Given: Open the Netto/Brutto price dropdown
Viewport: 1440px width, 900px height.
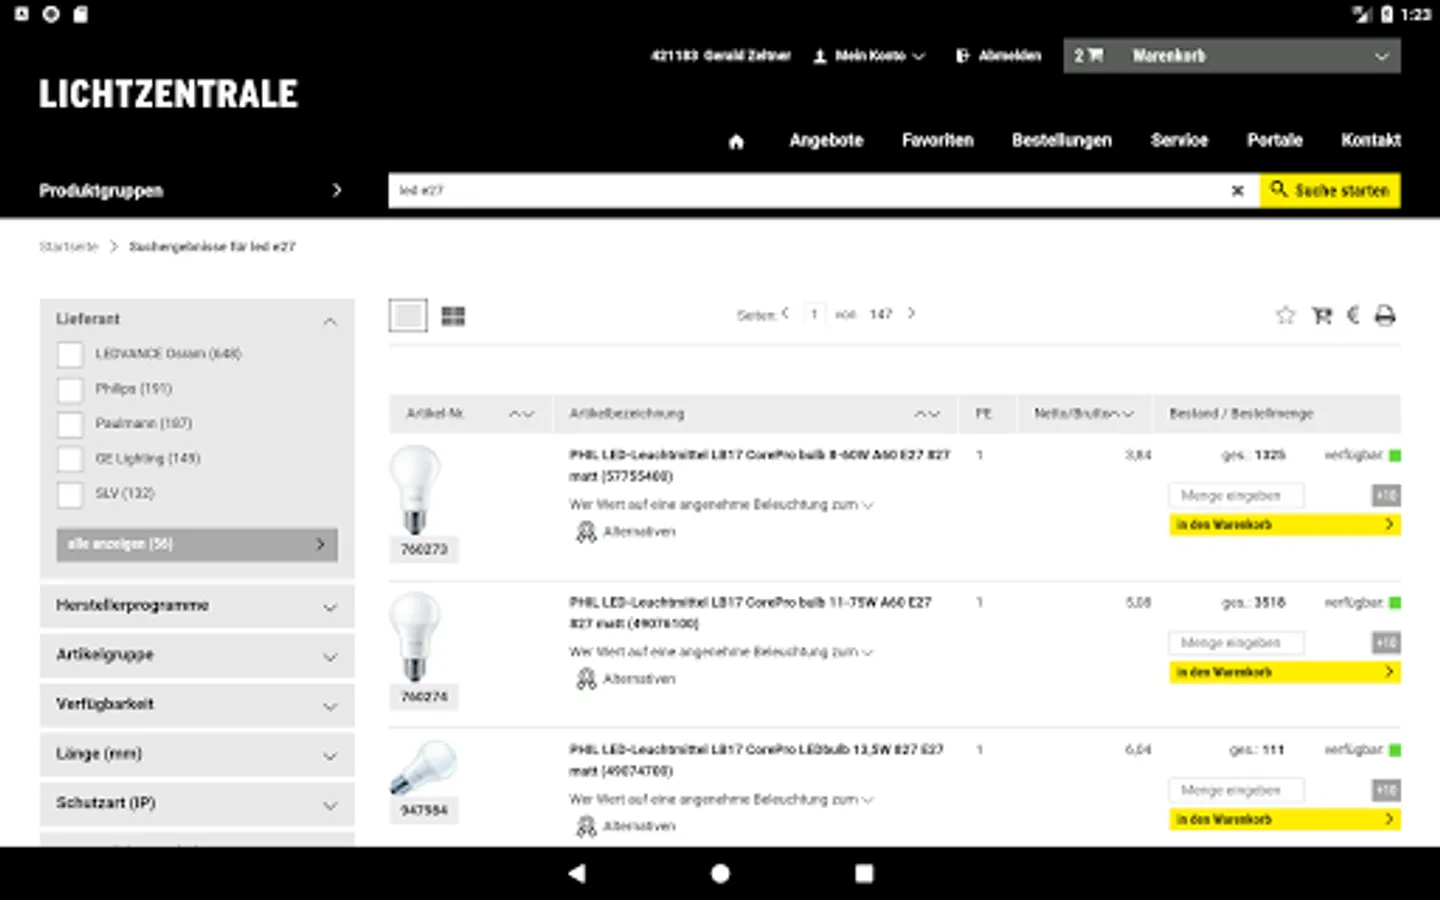Looking at the screenshot, I should coord(1084,414).
